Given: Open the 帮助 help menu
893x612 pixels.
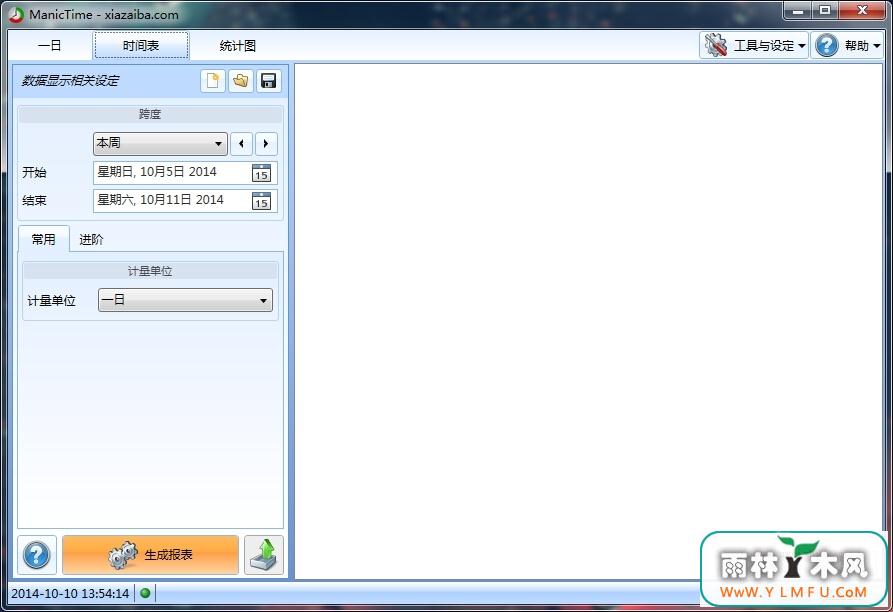Looking at the screenshot, I should (x=847, y=45).
